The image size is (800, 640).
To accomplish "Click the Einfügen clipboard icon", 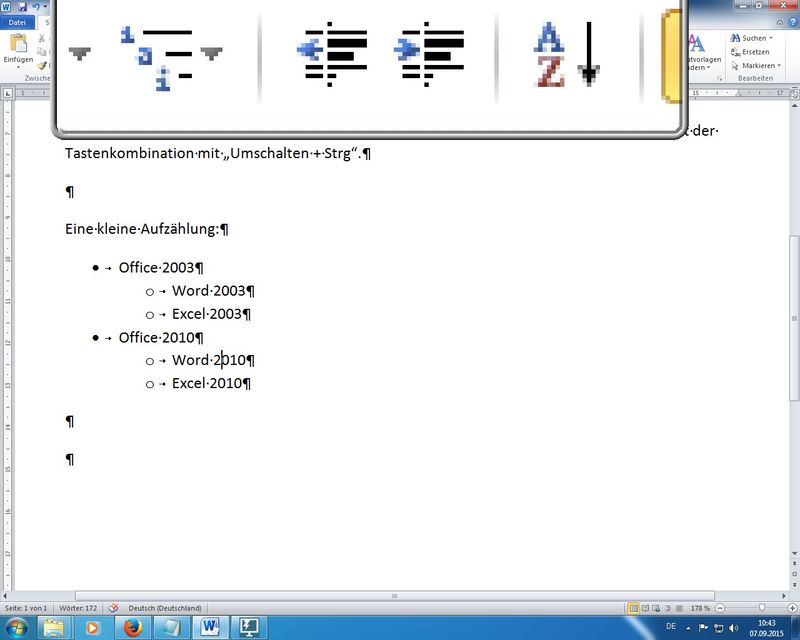I will point(18,44).
